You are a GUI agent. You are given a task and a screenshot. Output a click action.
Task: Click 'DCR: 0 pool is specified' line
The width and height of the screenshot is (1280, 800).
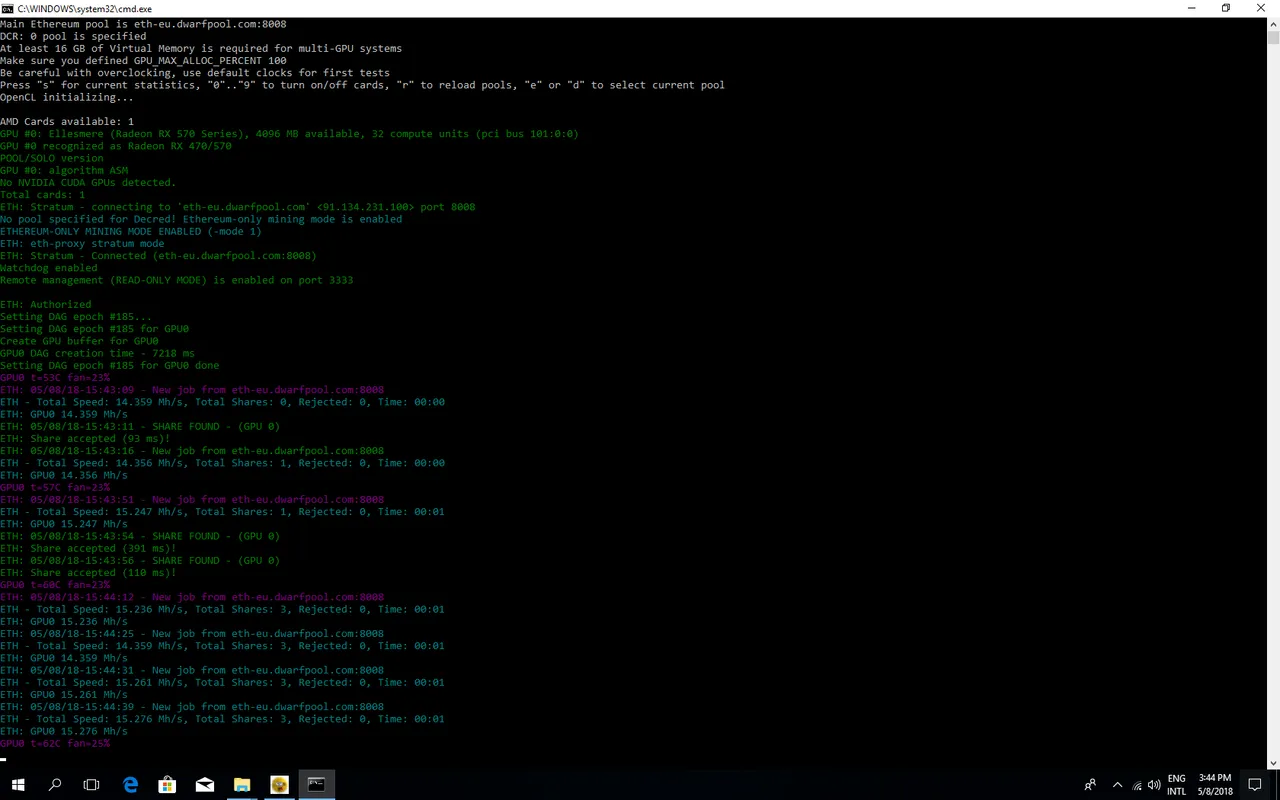click(x=73, y=36)
